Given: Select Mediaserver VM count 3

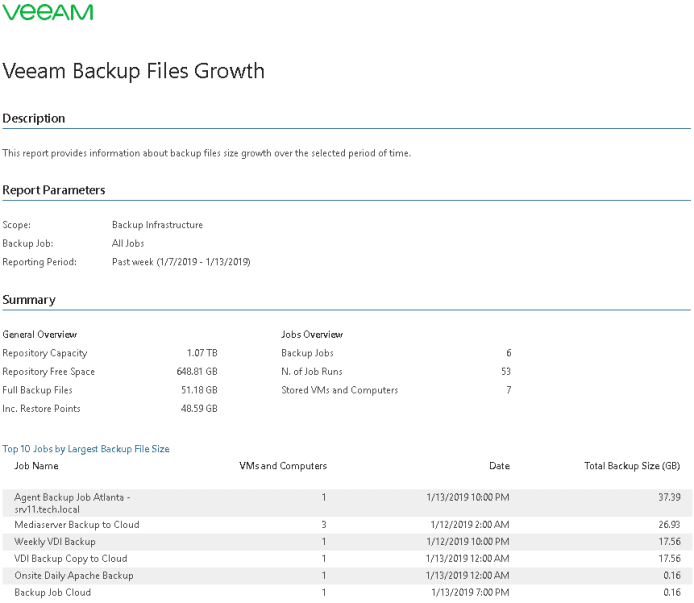Looking at the screenshot, I should [x=324, y=525].
